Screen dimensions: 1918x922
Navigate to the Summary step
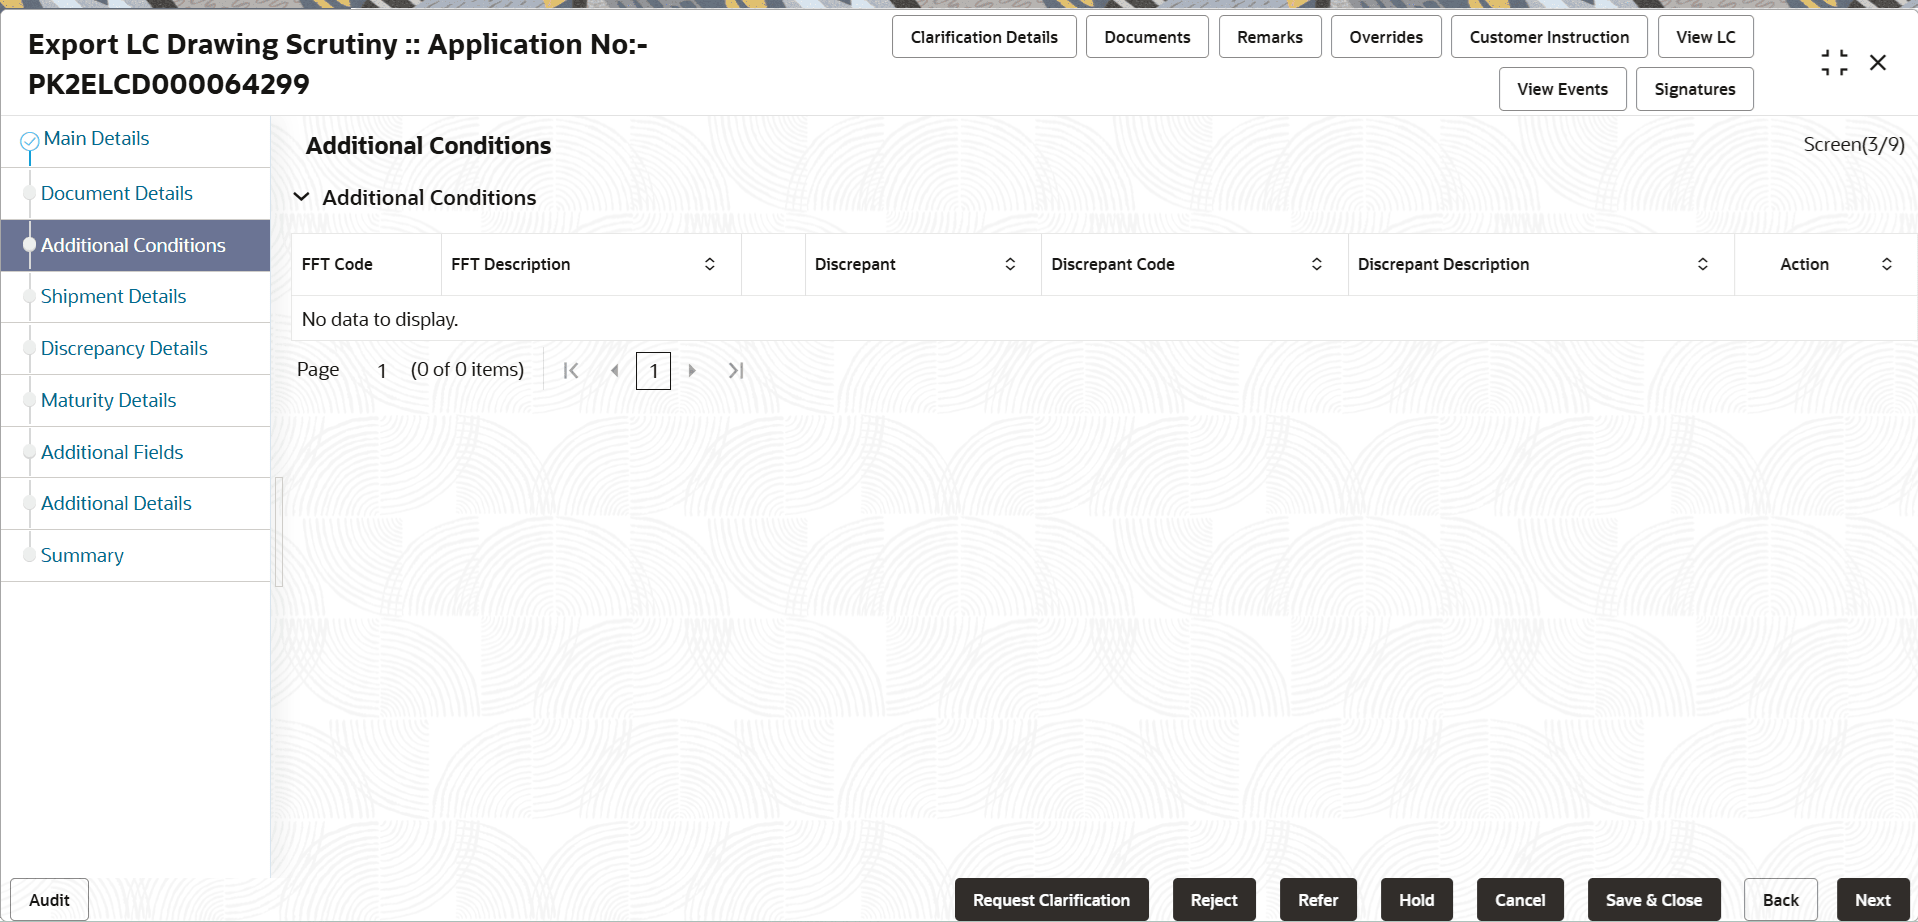click(82, 555)
